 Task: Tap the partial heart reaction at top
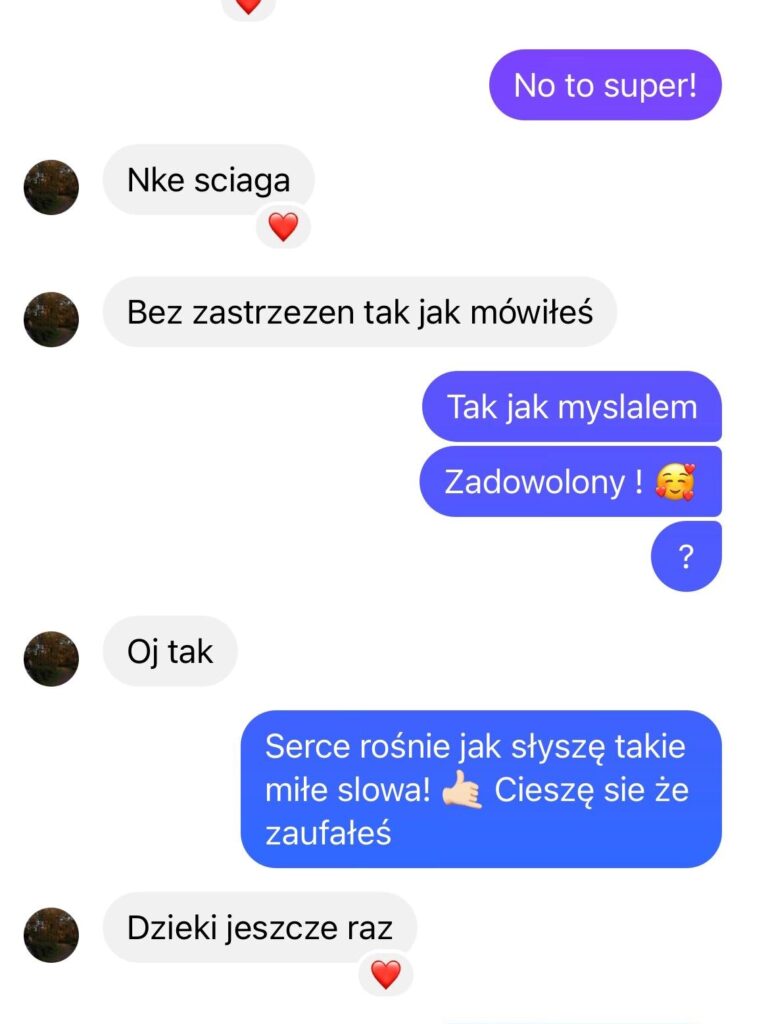tap(249, 6)
